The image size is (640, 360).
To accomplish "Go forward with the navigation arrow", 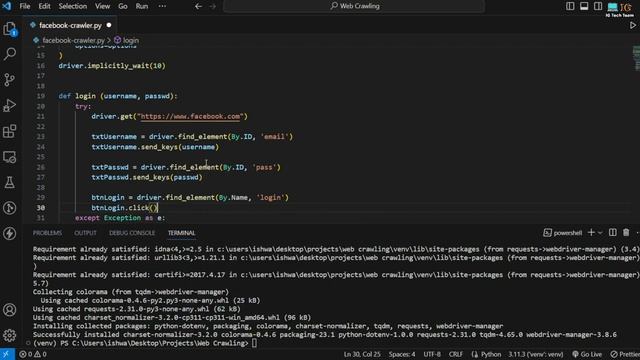I will 213,6.
